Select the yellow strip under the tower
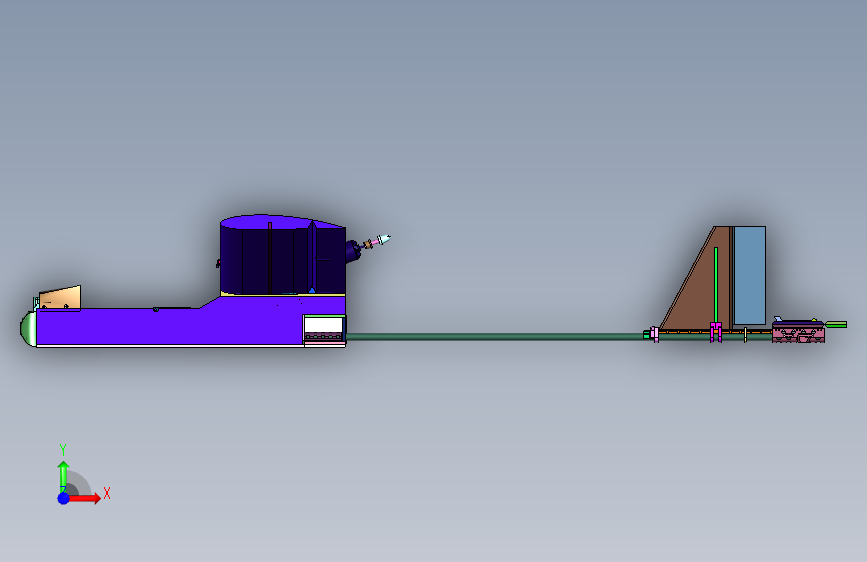 [283, 295]
